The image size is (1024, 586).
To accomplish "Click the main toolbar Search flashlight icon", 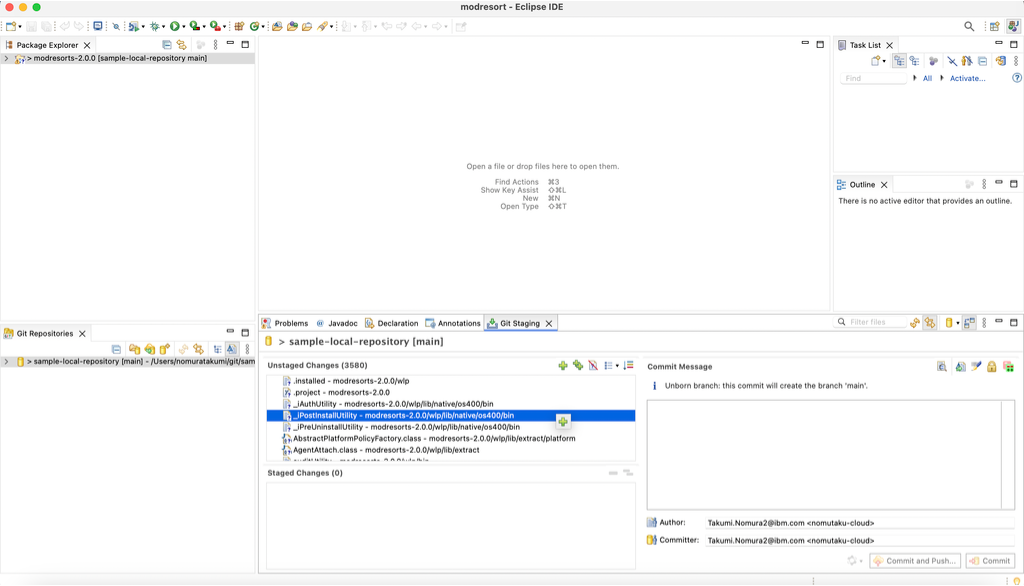I will pyautogui.click(x=323, y=26).
